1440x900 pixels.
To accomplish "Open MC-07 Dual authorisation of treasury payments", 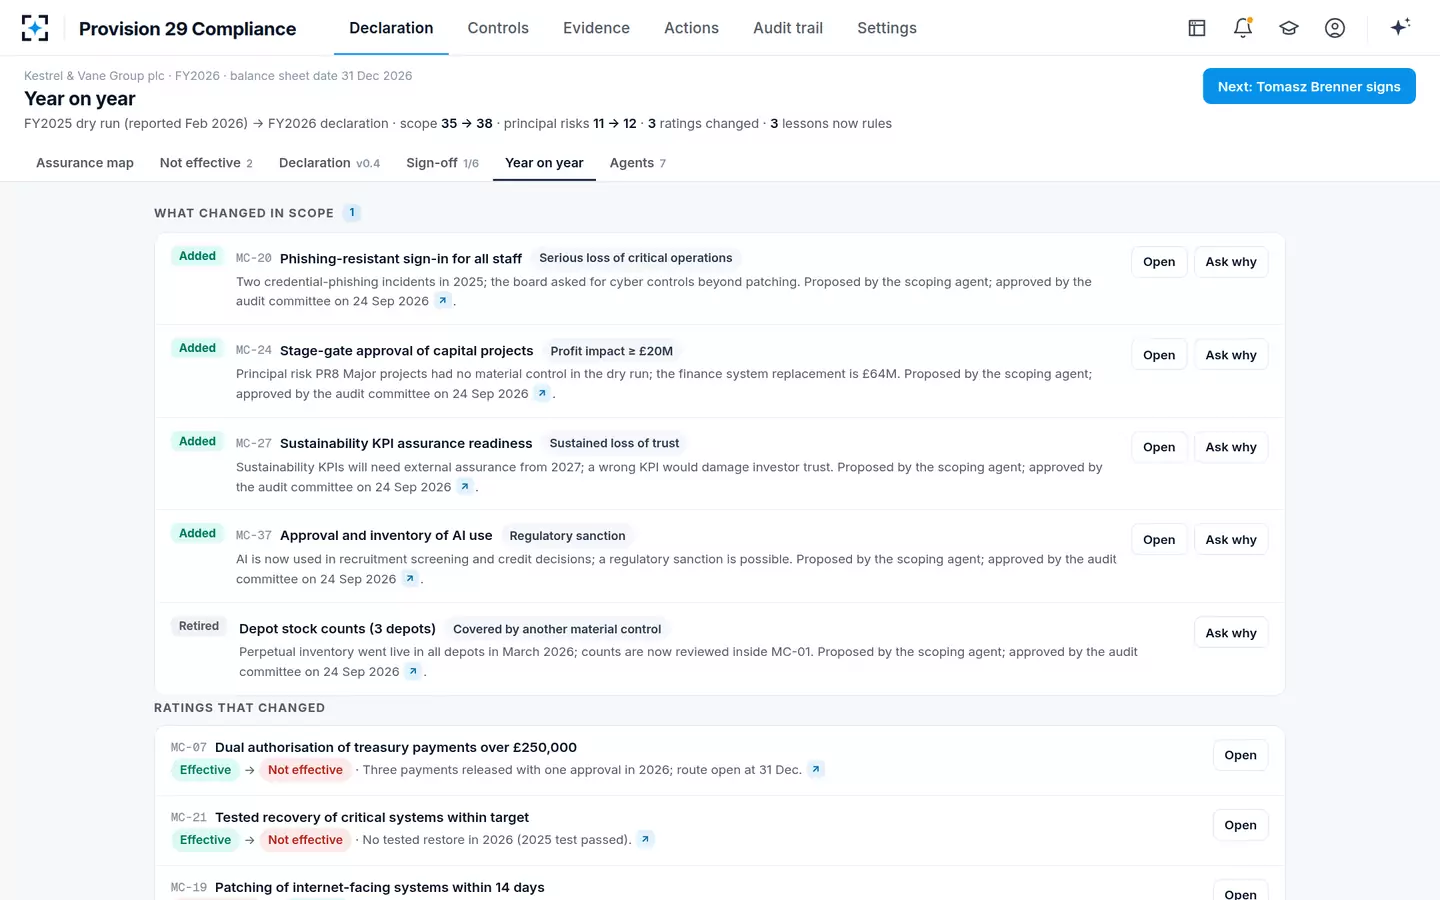I will tap(1240, 755).
